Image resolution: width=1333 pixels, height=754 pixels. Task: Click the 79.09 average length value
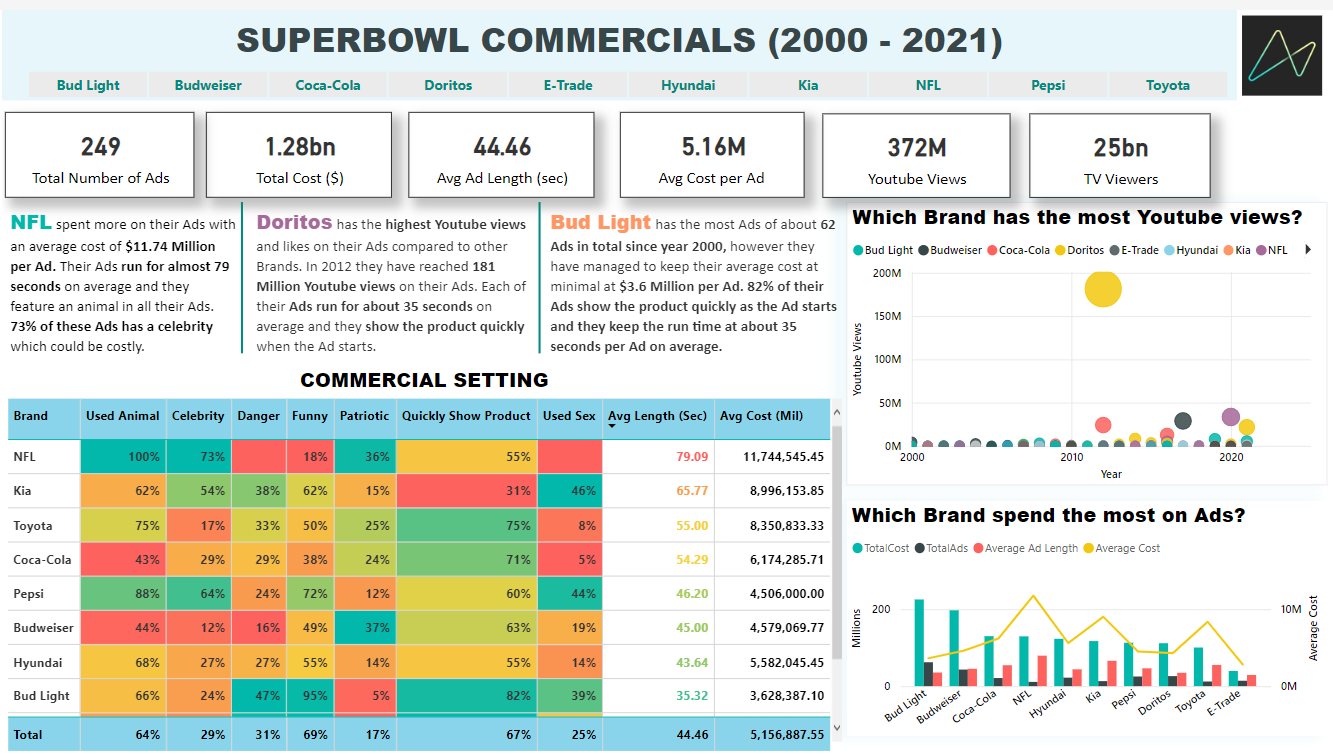click(x=692, y=456)
